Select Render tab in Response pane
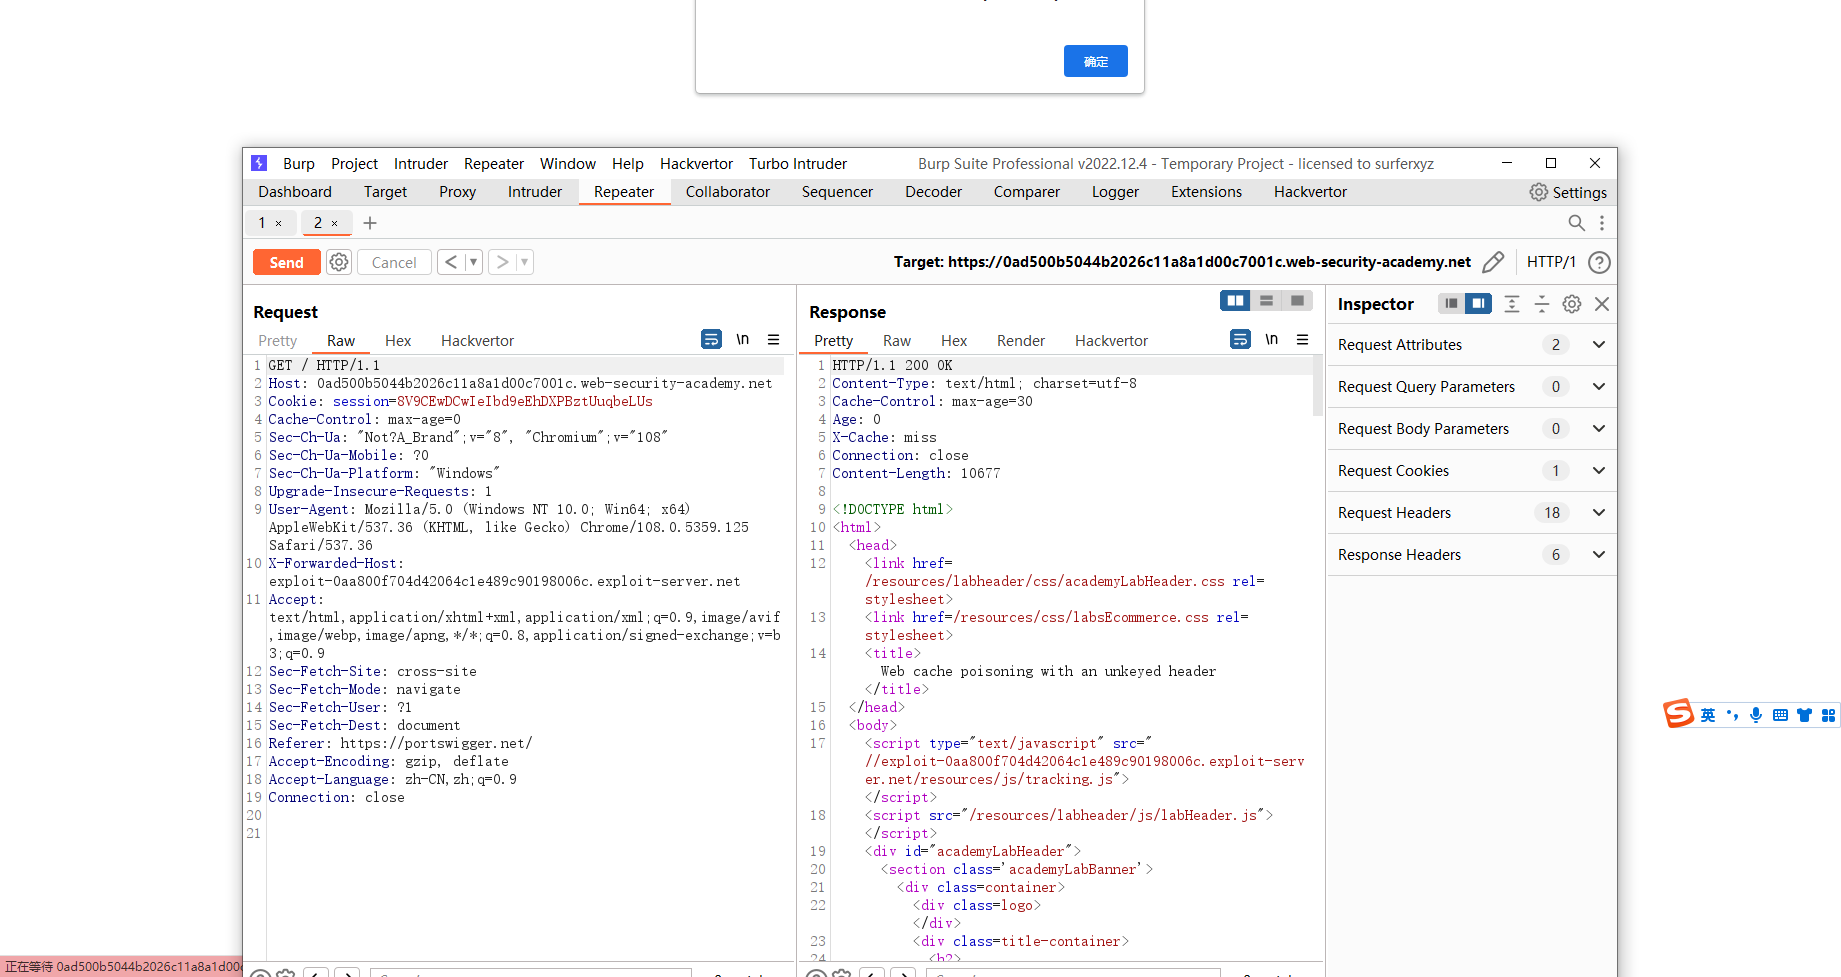Viewport: 1841px width, 977px height. [x=1021, y=341]
